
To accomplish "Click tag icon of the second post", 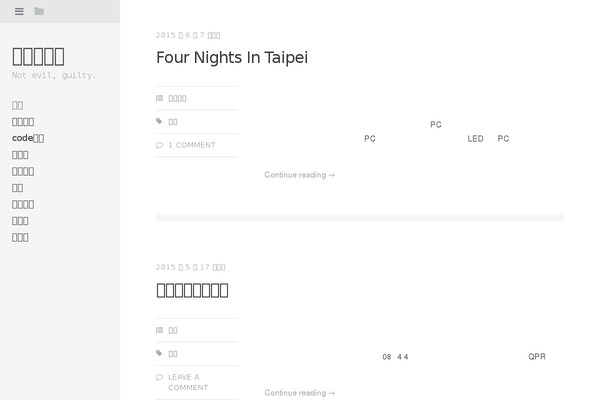I will 159,353.
